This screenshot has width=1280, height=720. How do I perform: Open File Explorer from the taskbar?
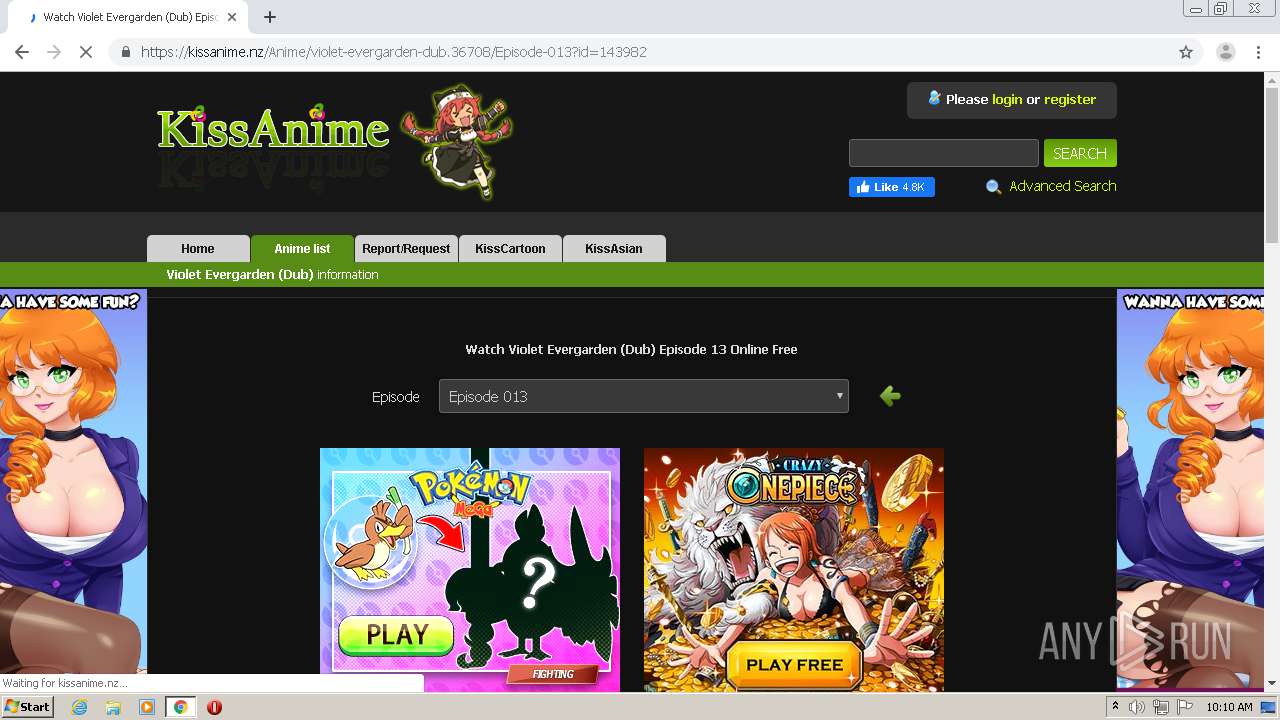click(x=113, y=707)
